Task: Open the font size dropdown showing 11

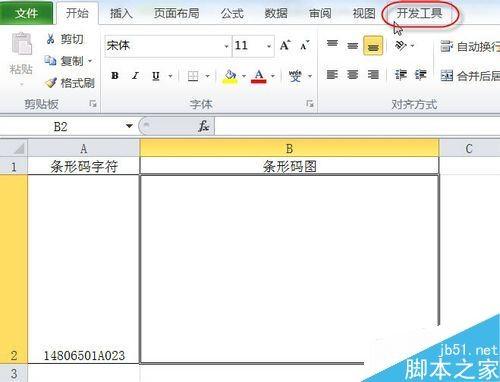Action: pyautogui.click(x=269, y=46)
